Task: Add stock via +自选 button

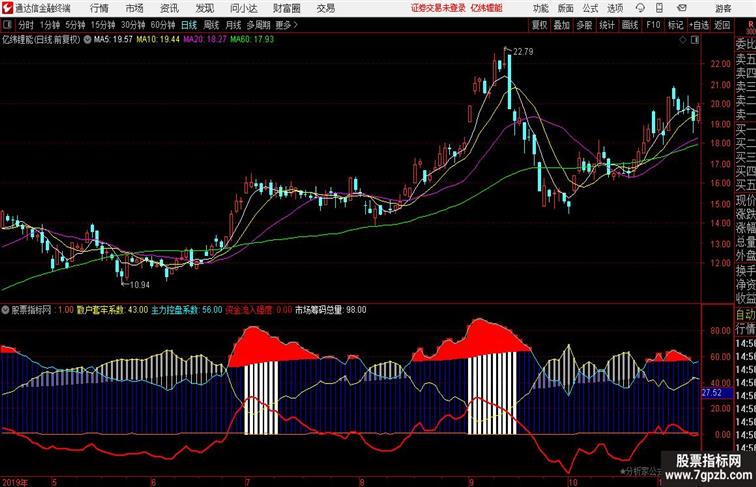Action: (699, 25)
